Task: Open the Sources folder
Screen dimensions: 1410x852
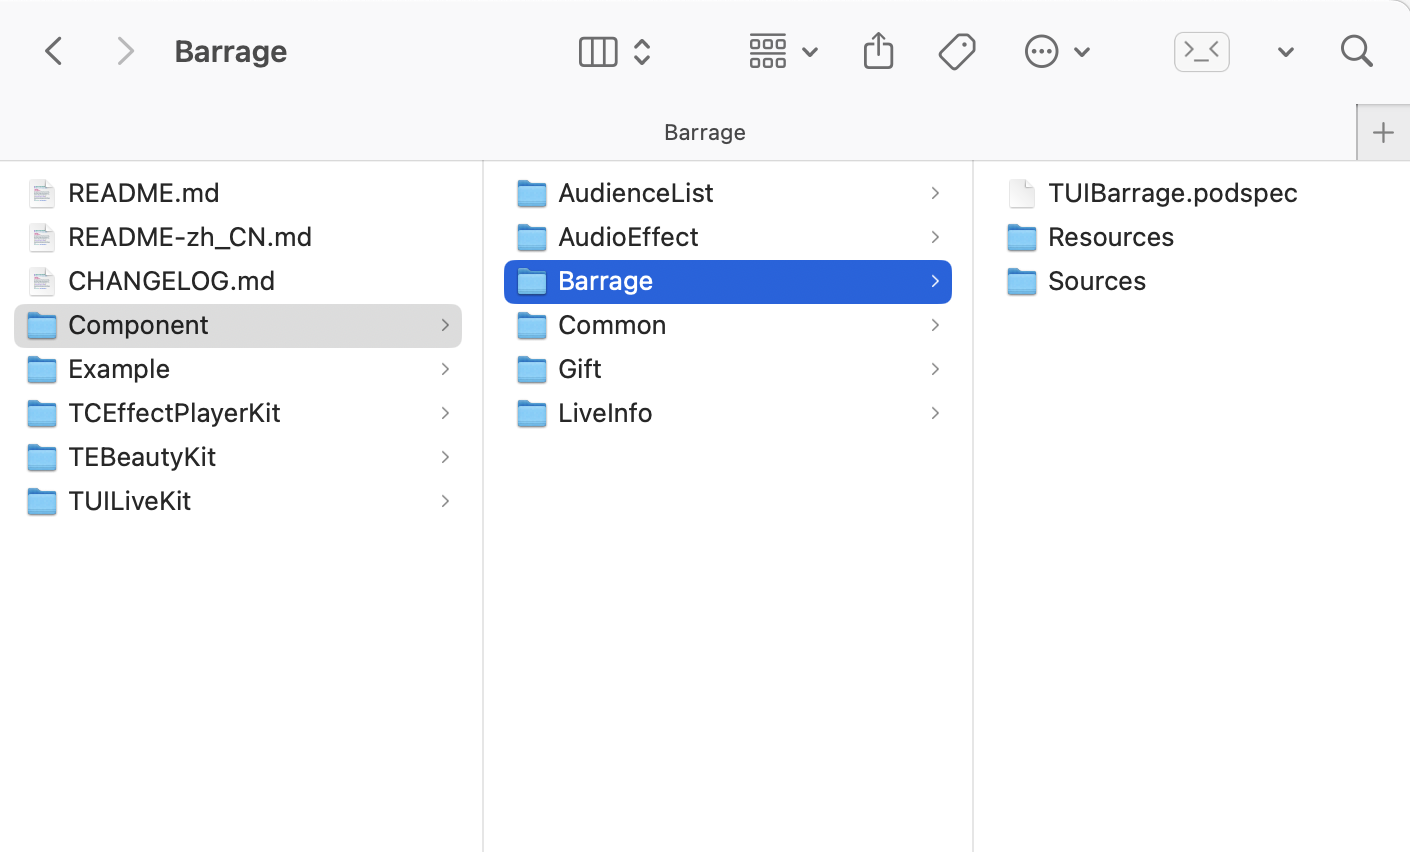Action: (x=1096, y=281)
